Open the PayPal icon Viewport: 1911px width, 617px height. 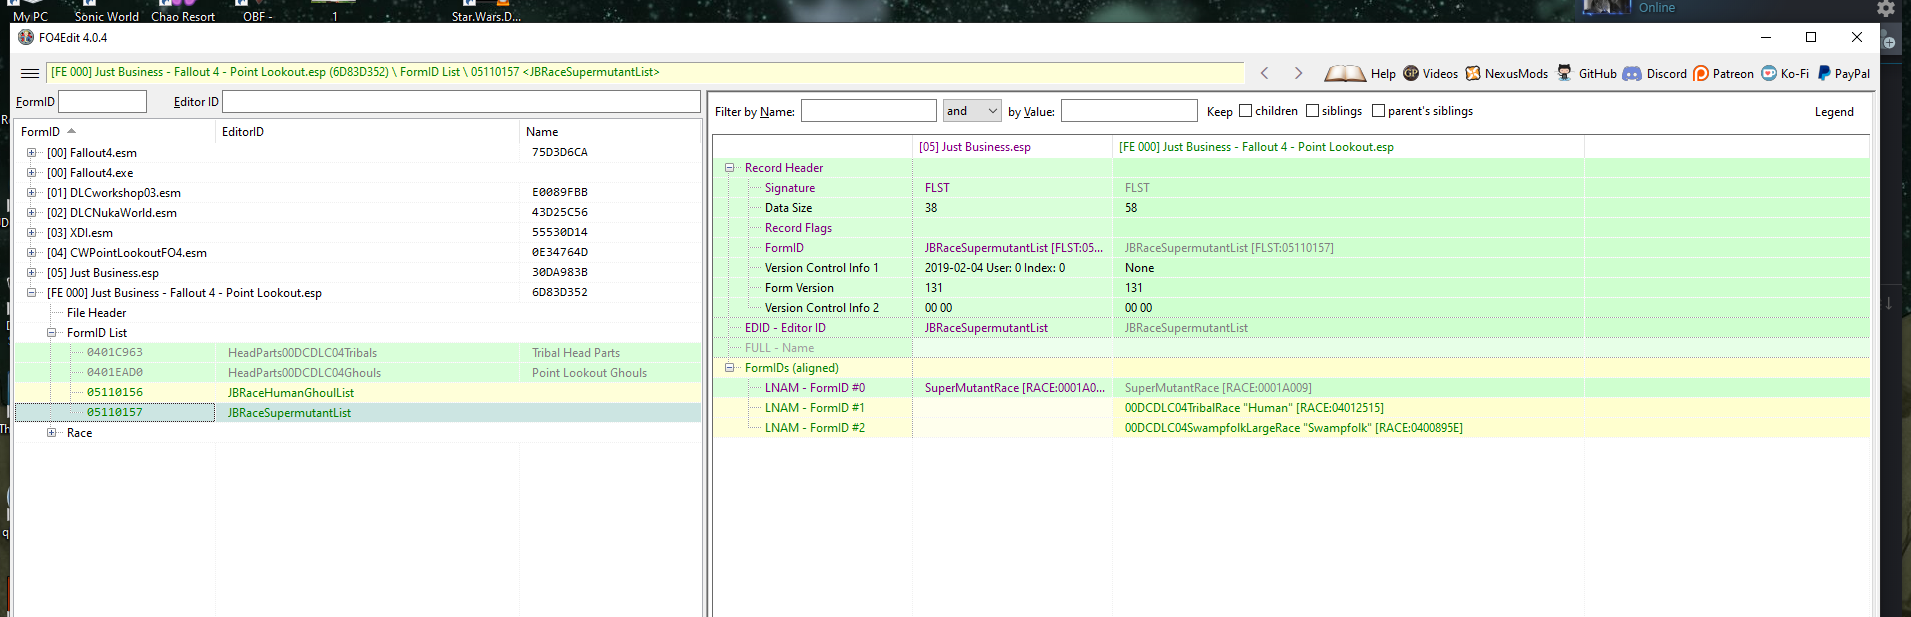click(x=1824, y=73)
